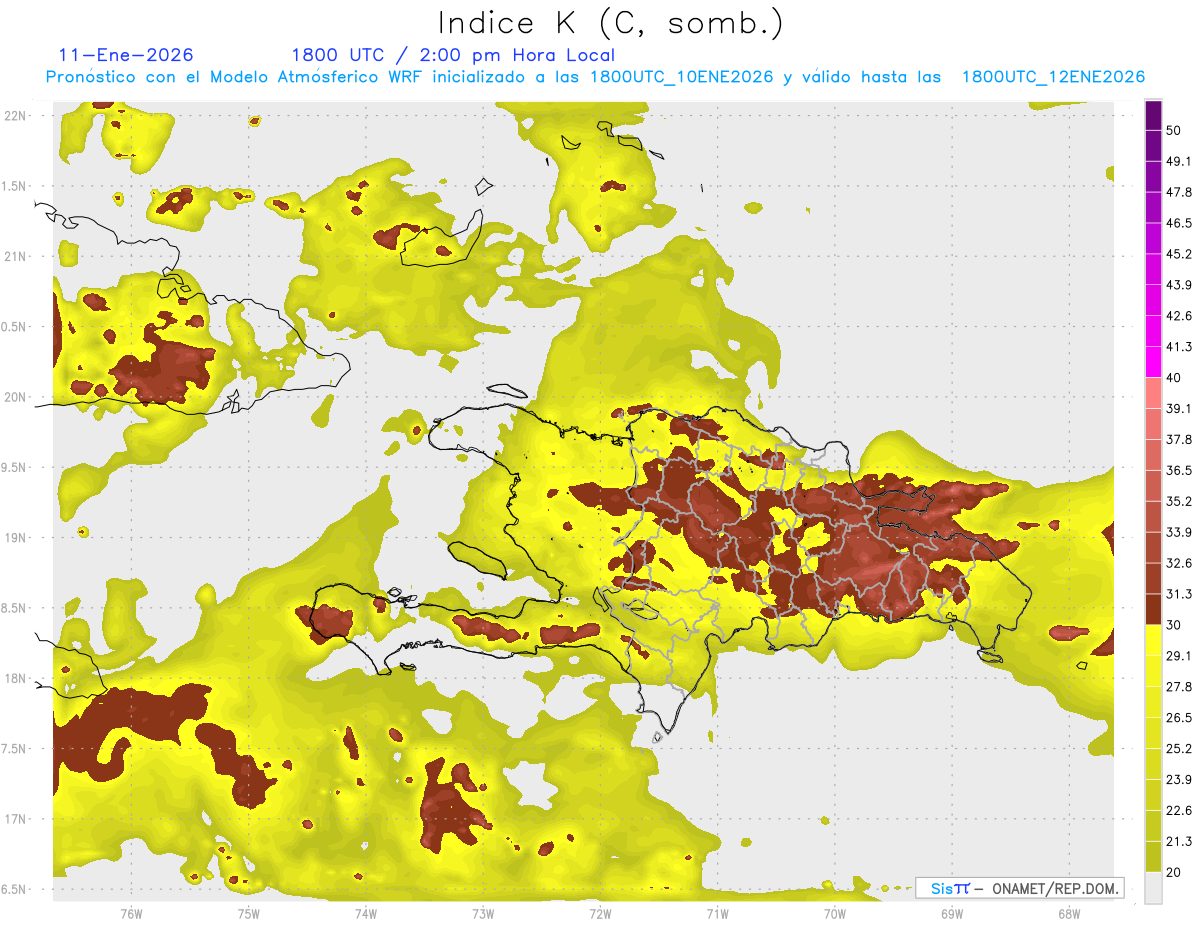
Task: Click the legend value '41.3'
Action: pyautogui.click(x=1179, y=347)
